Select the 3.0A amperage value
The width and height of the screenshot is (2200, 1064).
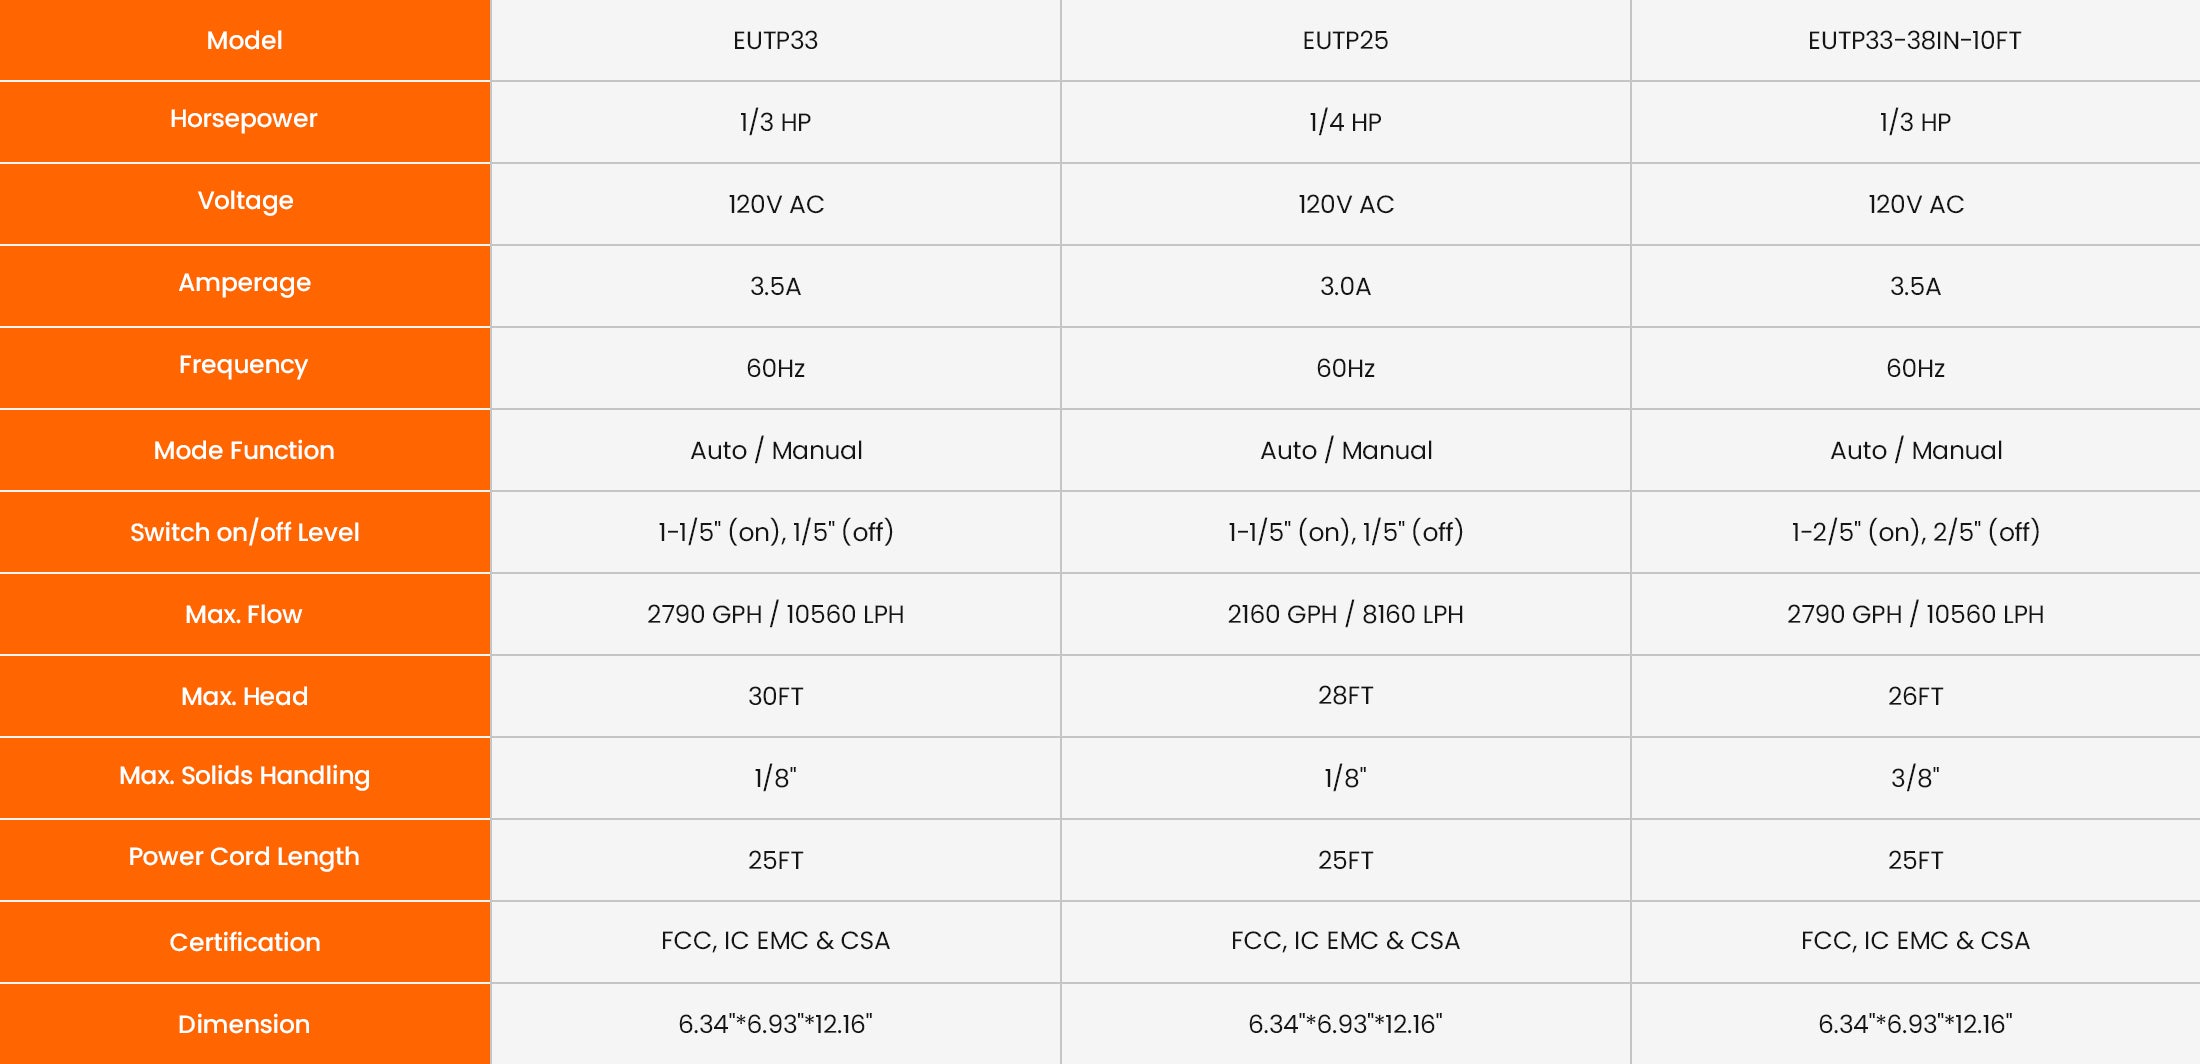1345,286
